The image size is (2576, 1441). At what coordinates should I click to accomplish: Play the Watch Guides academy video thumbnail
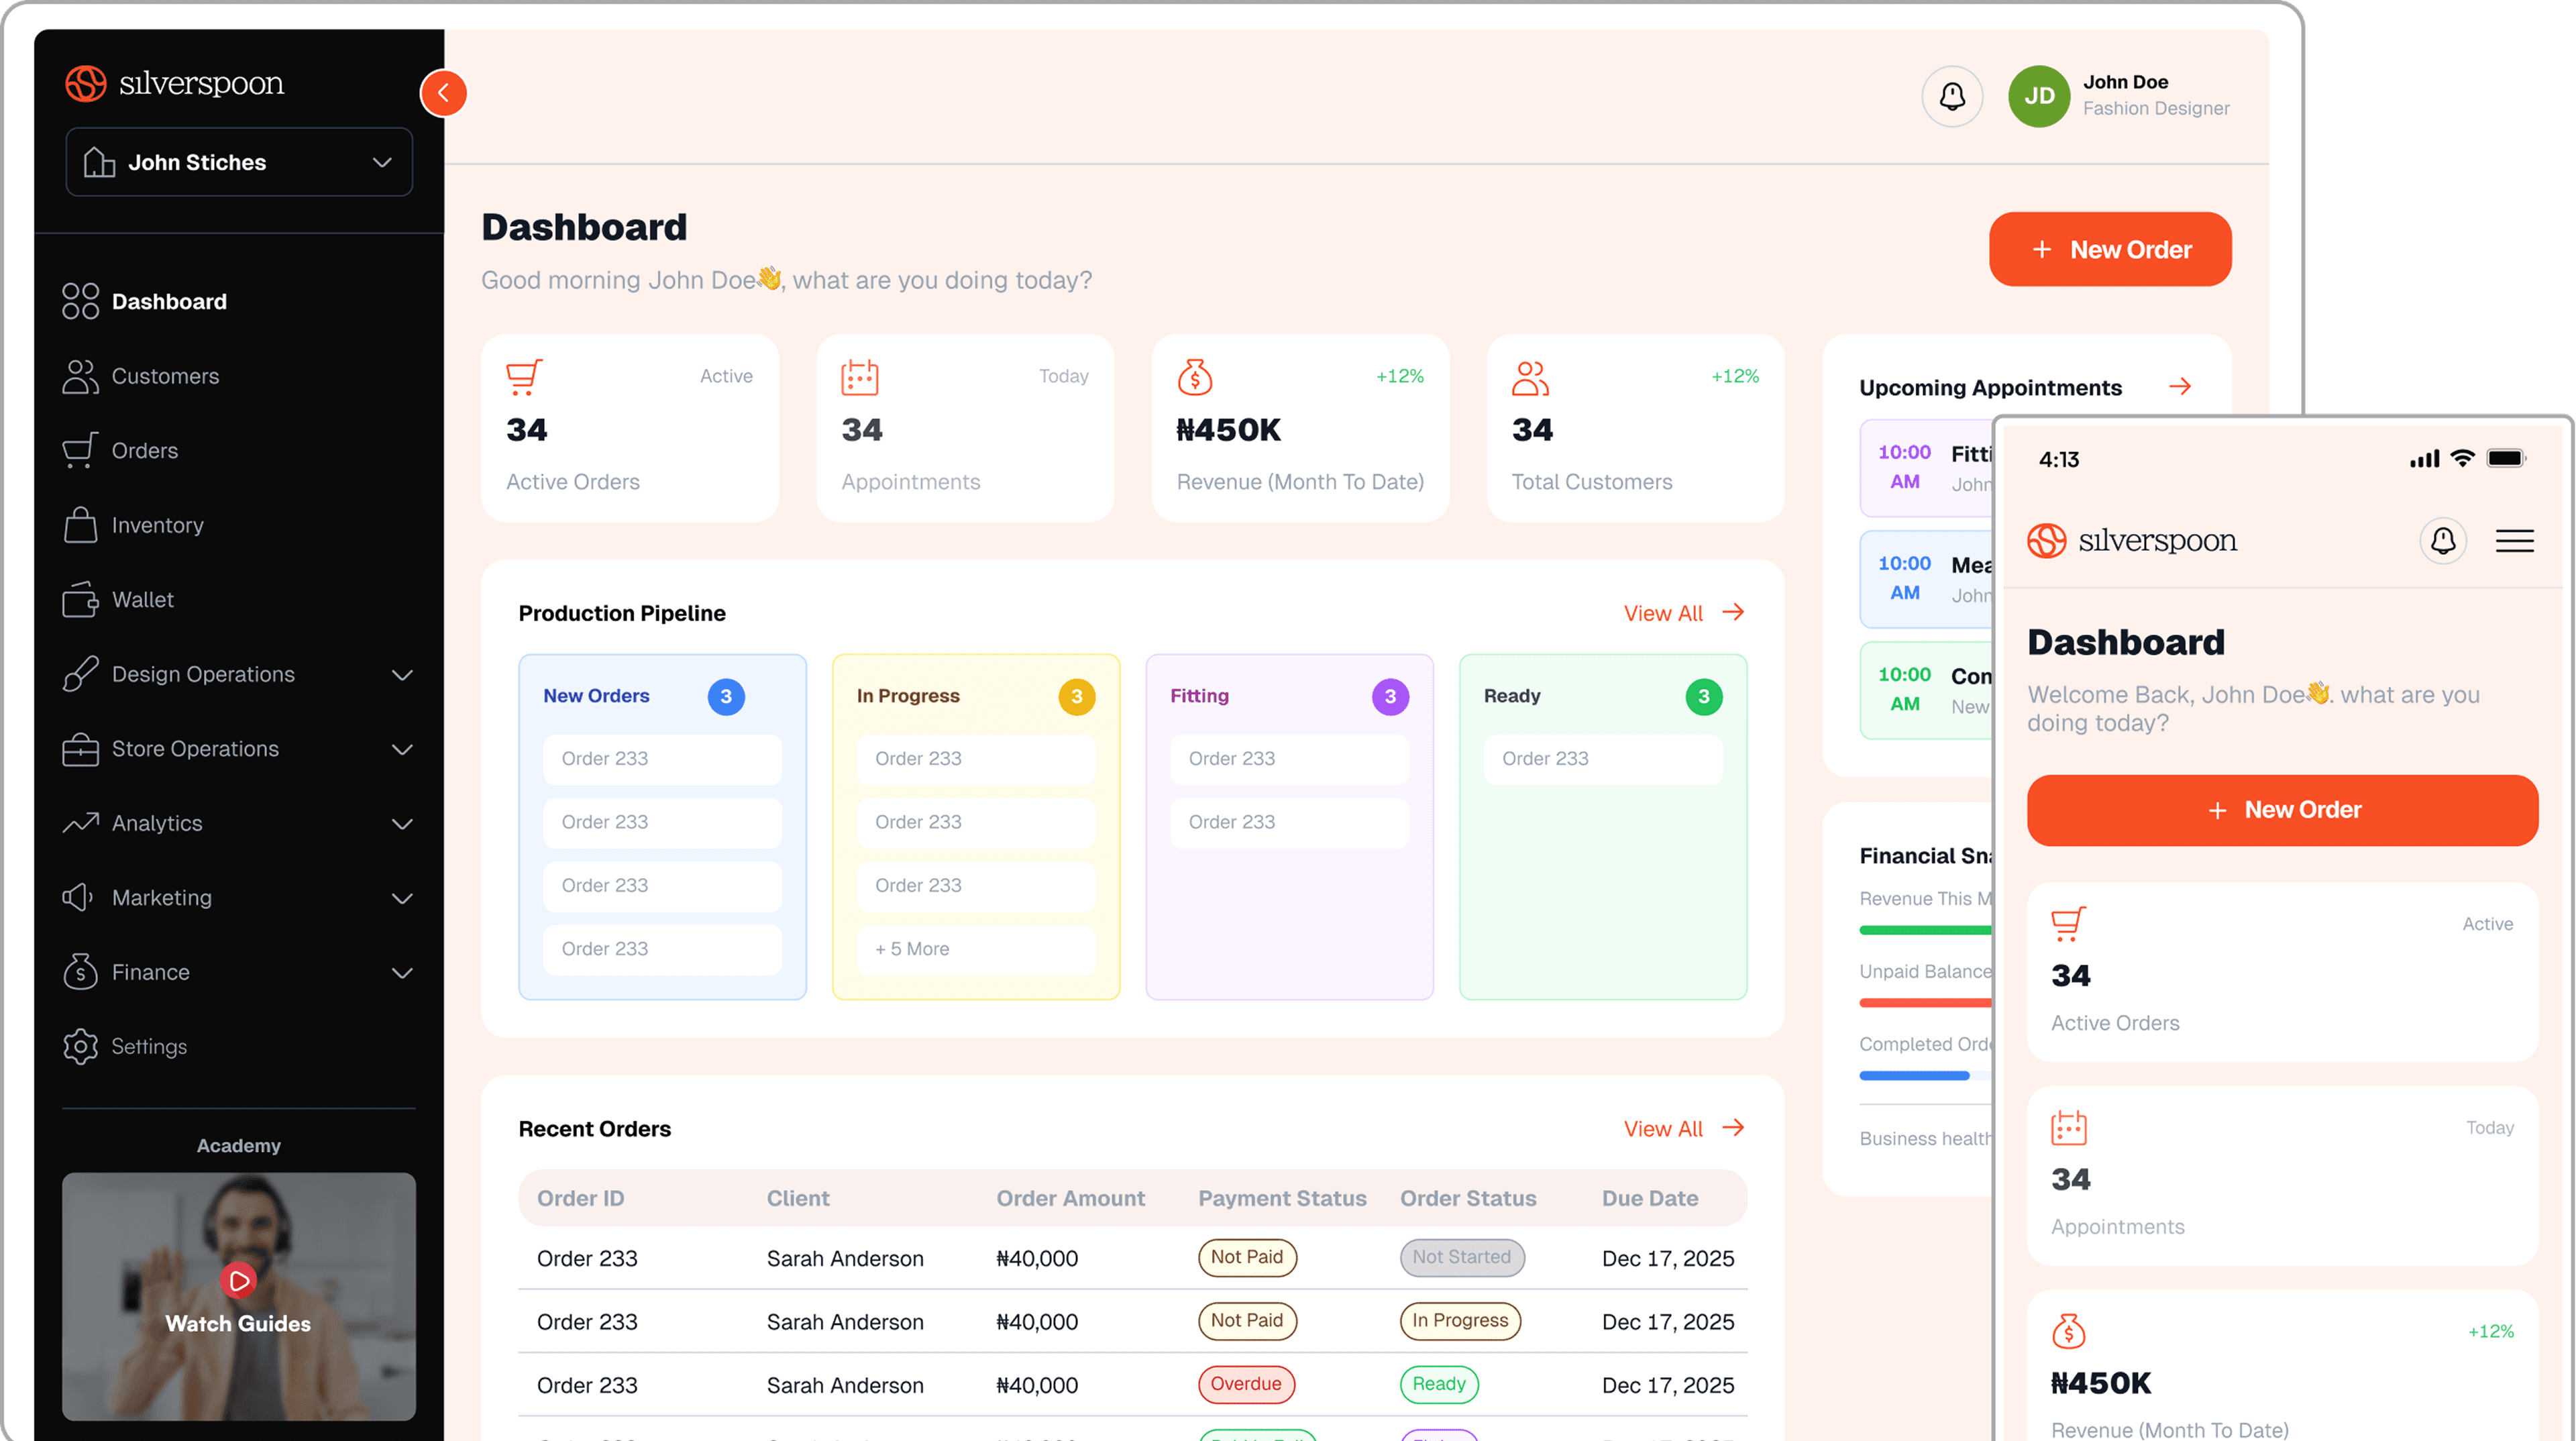239,1296
